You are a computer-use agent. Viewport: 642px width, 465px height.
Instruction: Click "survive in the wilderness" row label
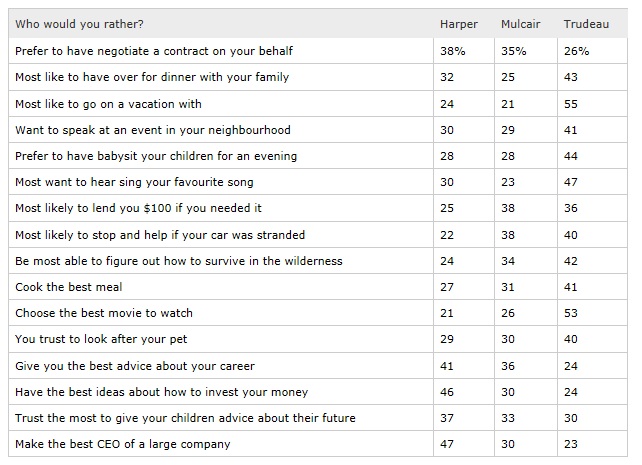tap(179, 261)
